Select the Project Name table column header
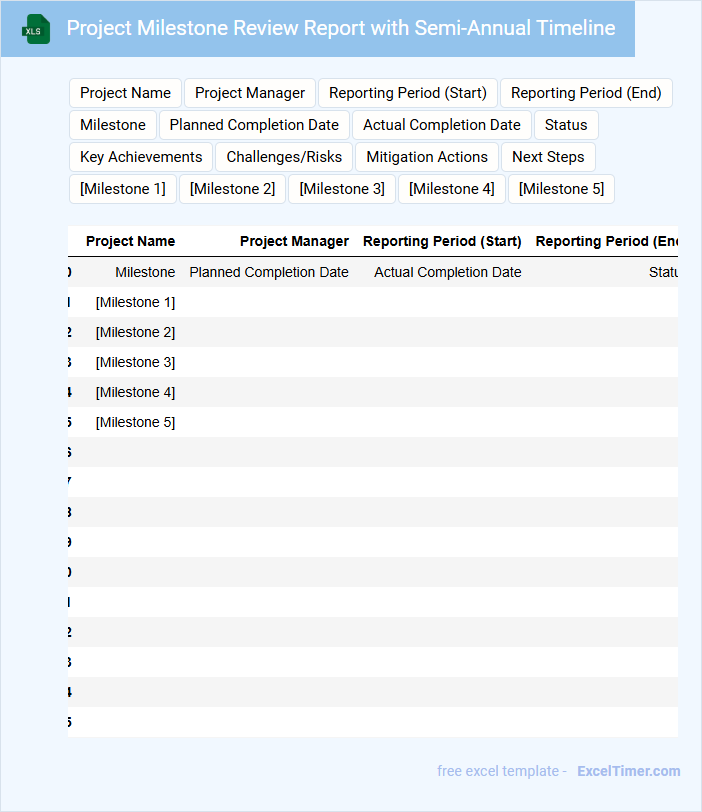 click(x=130, y=241)
